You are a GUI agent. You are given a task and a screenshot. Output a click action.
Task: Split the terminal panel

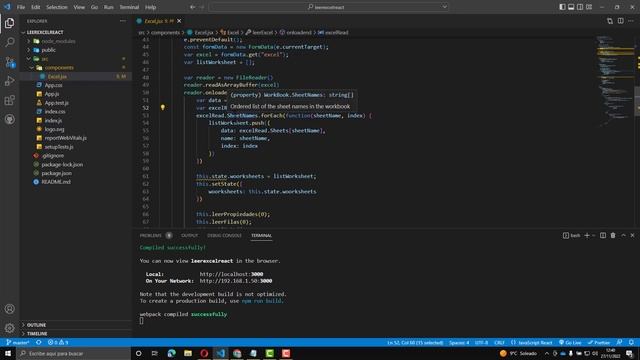coord(603,236)
